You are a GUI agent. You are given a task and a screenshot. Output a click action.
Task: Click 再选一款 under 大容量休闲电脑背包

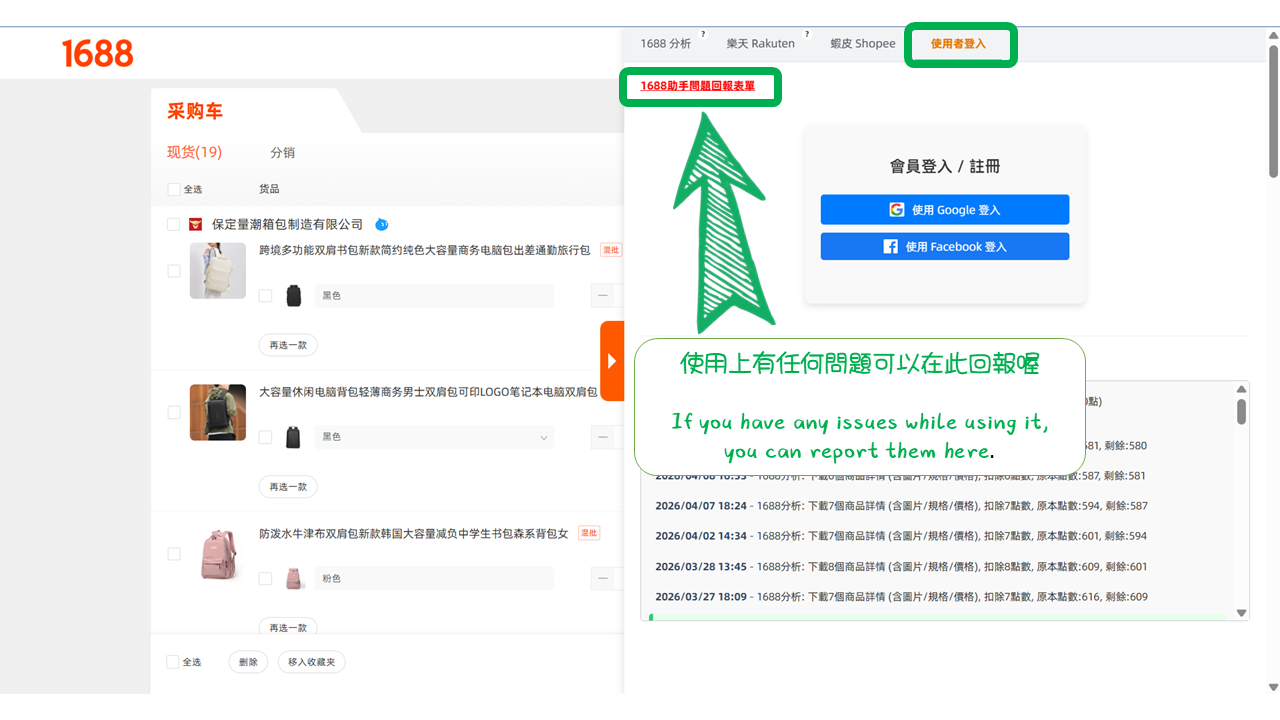point(288,487)
